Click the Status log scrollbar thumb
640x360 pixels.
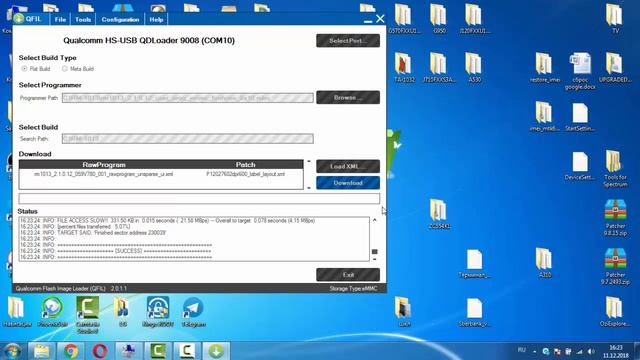[x=374, y=251]
